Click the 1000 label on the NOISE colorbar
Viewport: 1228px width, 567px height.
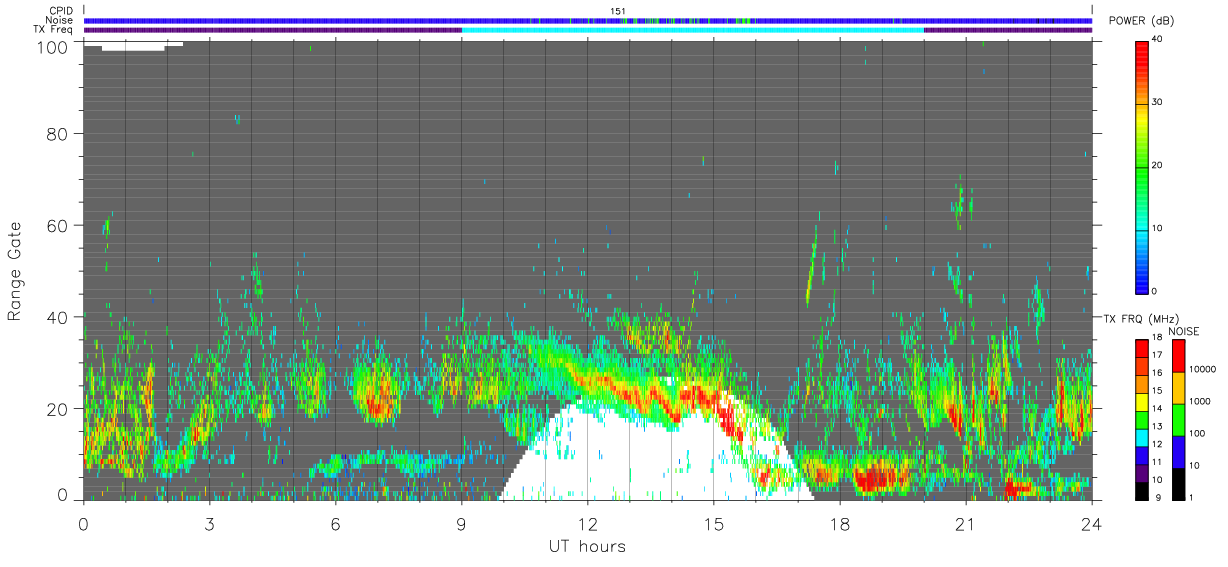1201,401
